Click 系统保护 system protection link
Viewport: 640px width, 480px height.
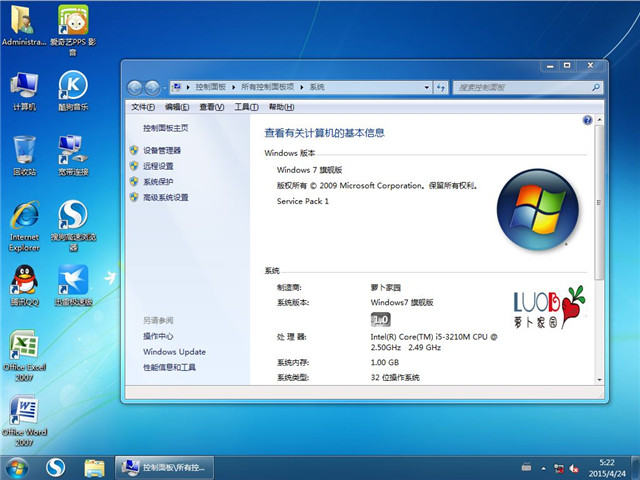(x=158, y=182)
